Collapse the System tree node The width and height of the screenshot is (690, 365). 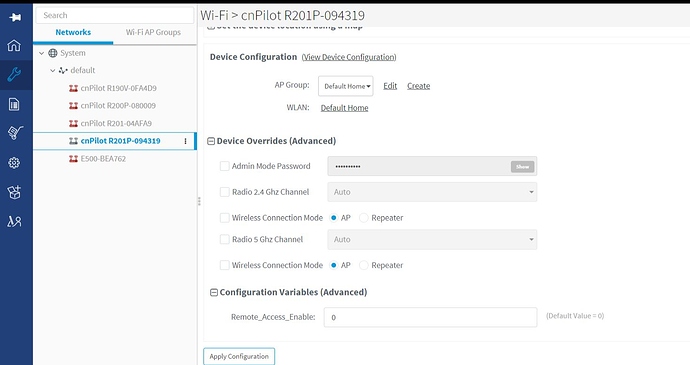[x=41, y=53]
